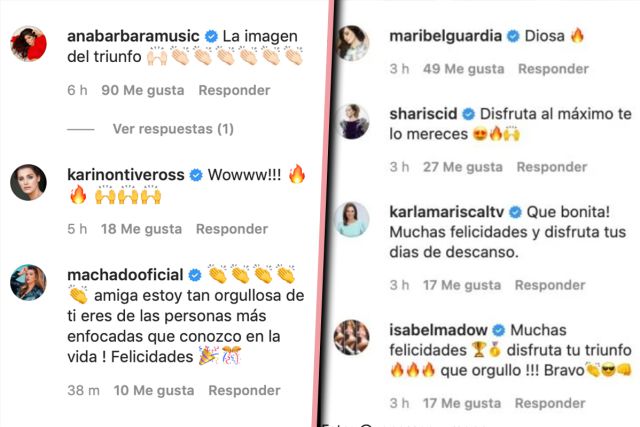Reply to anabarbaramusic comment
The width and height of the screenshot is (640, 427).
click(x=234, y=90)
